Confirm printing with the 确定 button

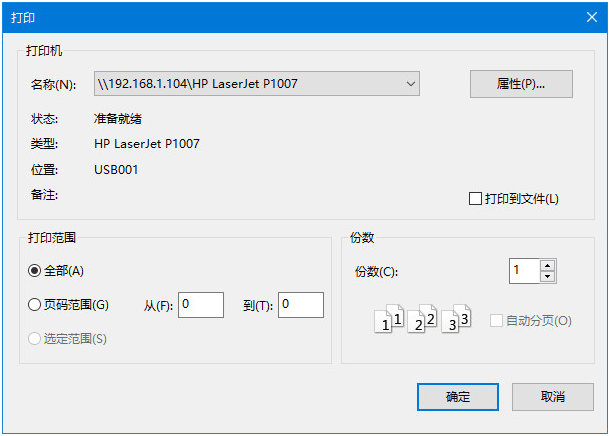point(457,397)
